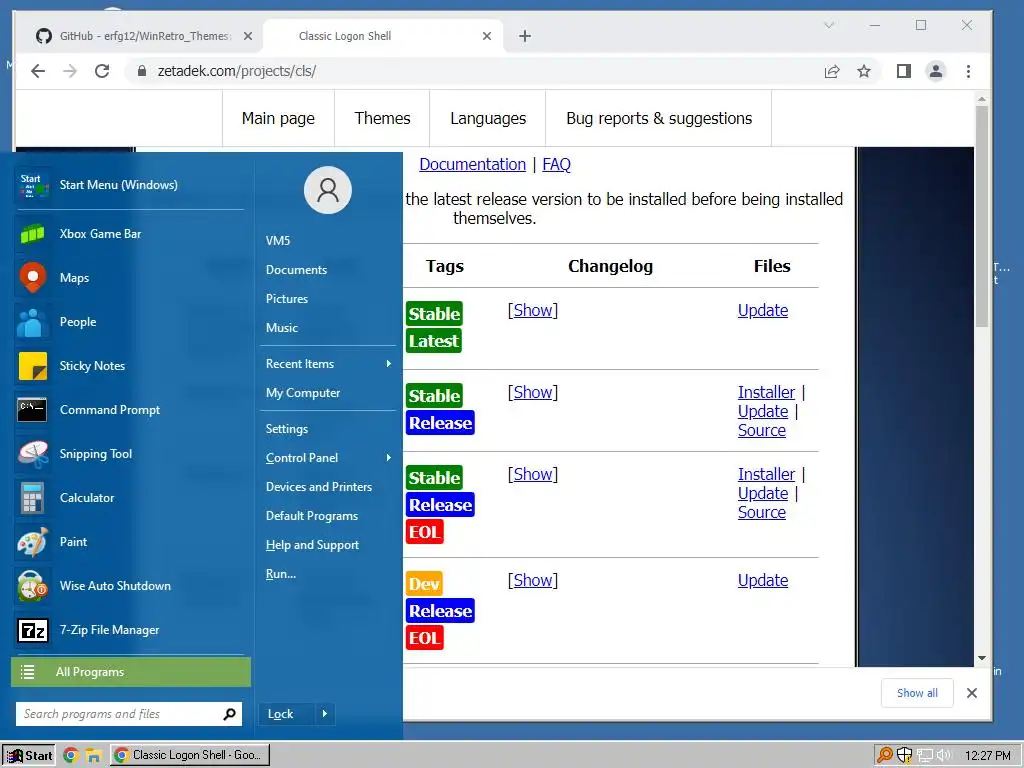The image size is (1024, 768).
Task: Open Bug reports & suggestions page
Action: (659, 118)
